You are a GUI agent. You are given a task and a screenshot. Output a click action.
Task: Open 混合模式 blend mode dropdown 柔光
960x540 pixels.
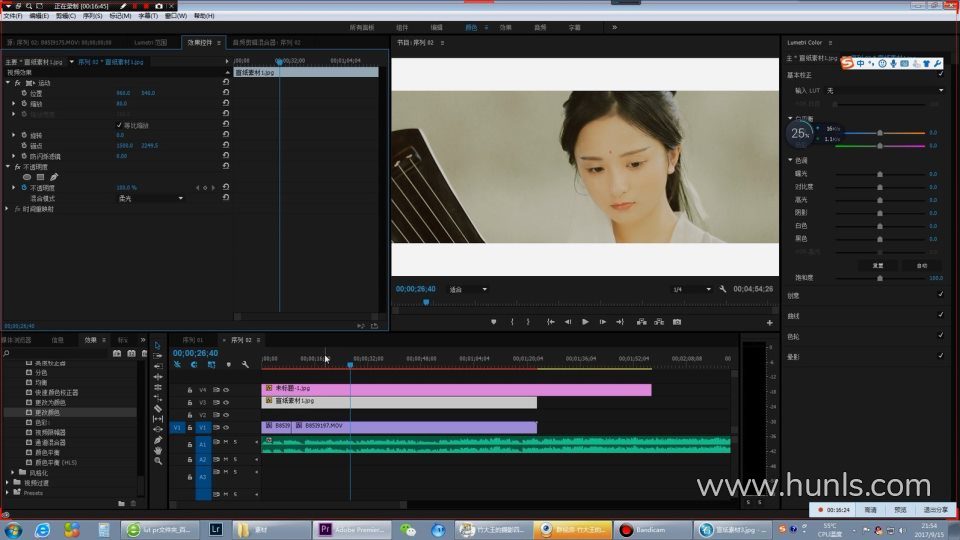point(151,198)
